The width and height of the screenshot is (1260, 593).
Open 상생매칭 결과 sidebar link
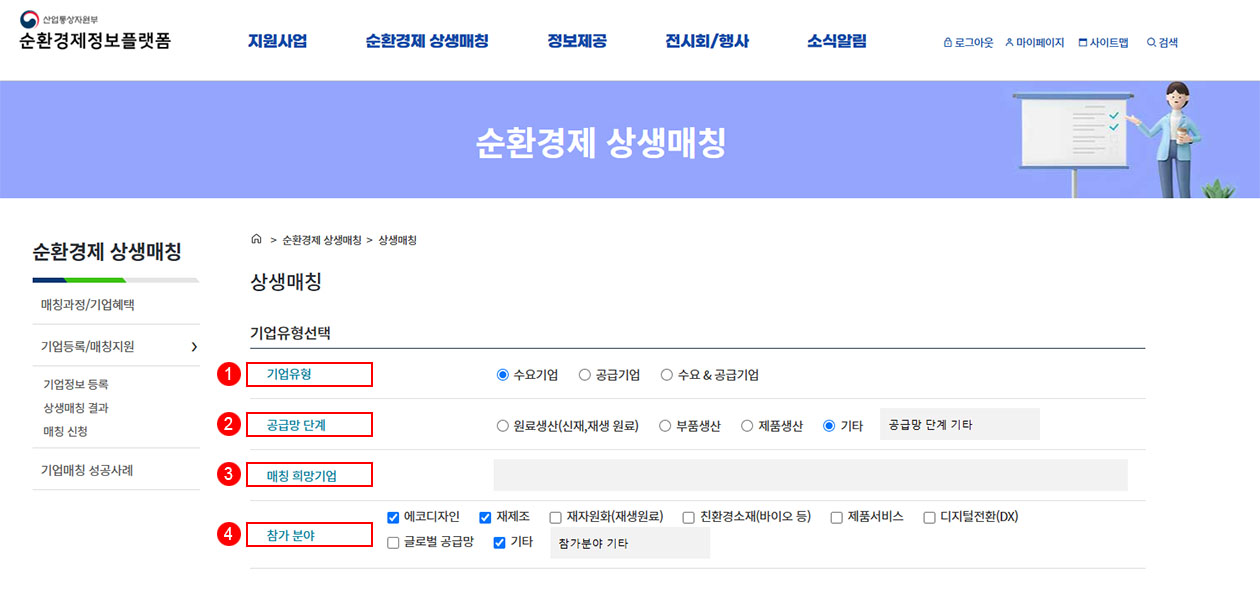76,408
